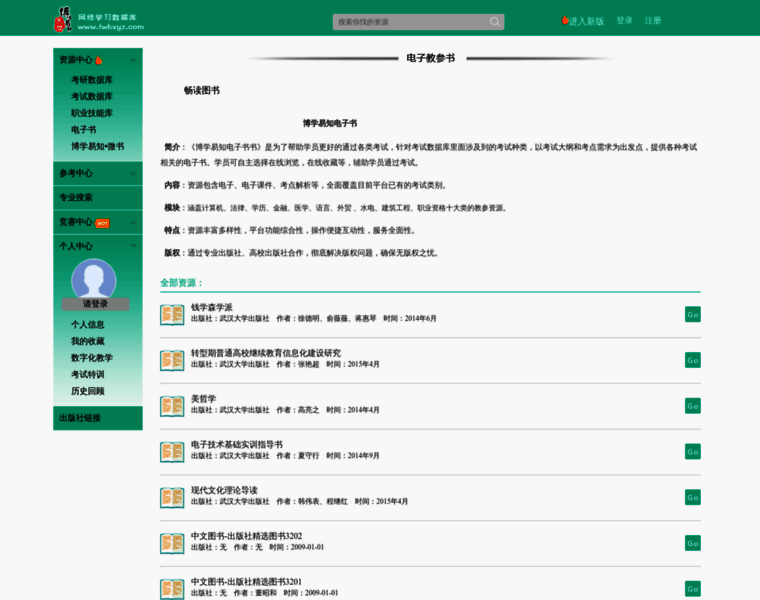Screen dimensions: 760x600
Task: Click the book icon beside 美哲学
Action: coord(172,406)
